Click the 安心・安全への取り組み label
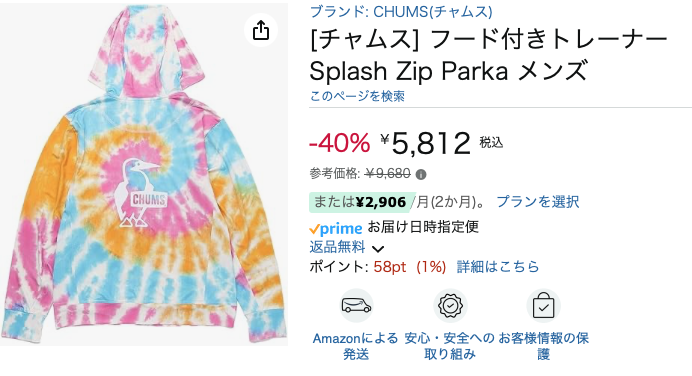The height and width of the screenshot is (376, 692). 450,346
